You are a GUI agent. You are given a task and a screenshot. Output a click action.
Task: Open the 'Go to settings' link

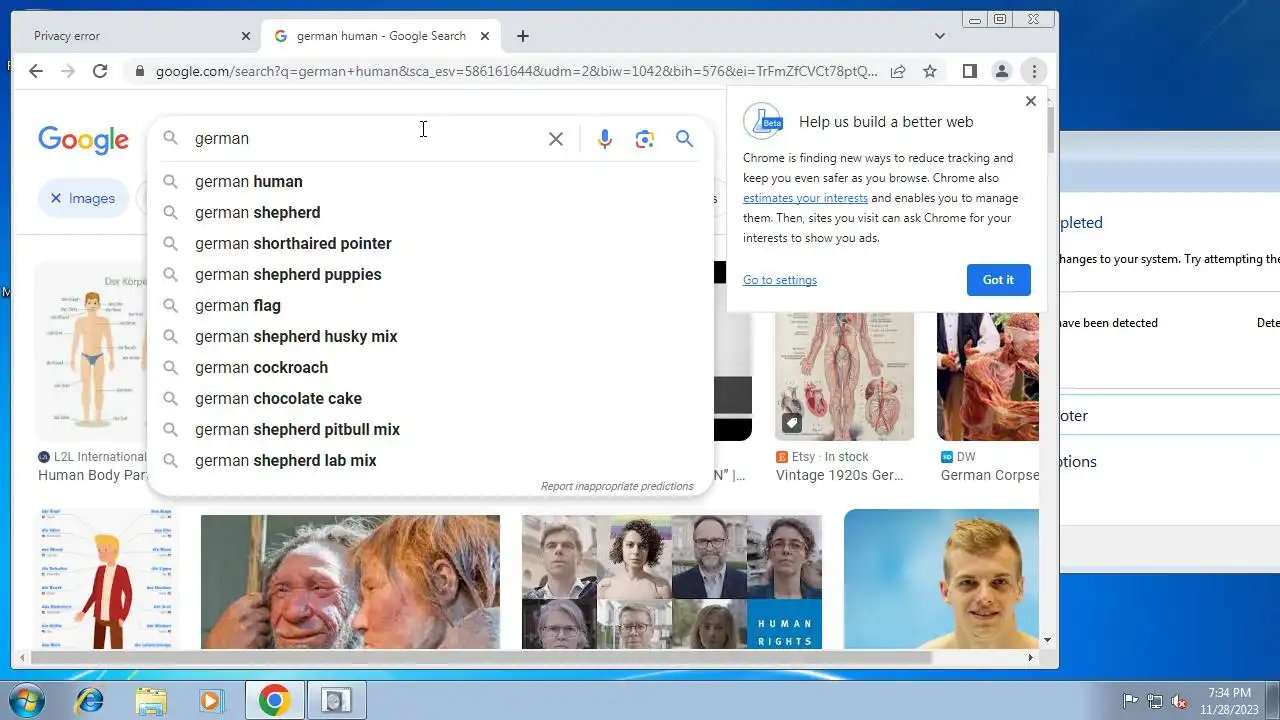[780, 280]
